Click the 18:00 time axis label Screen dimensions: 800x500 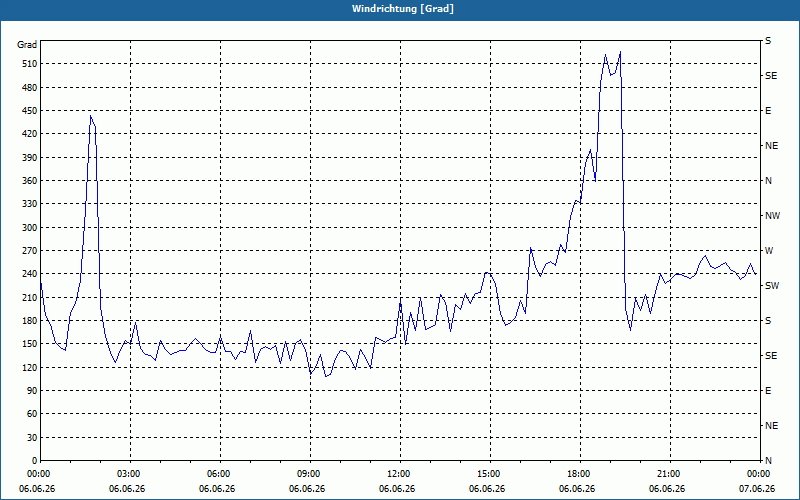580,473
